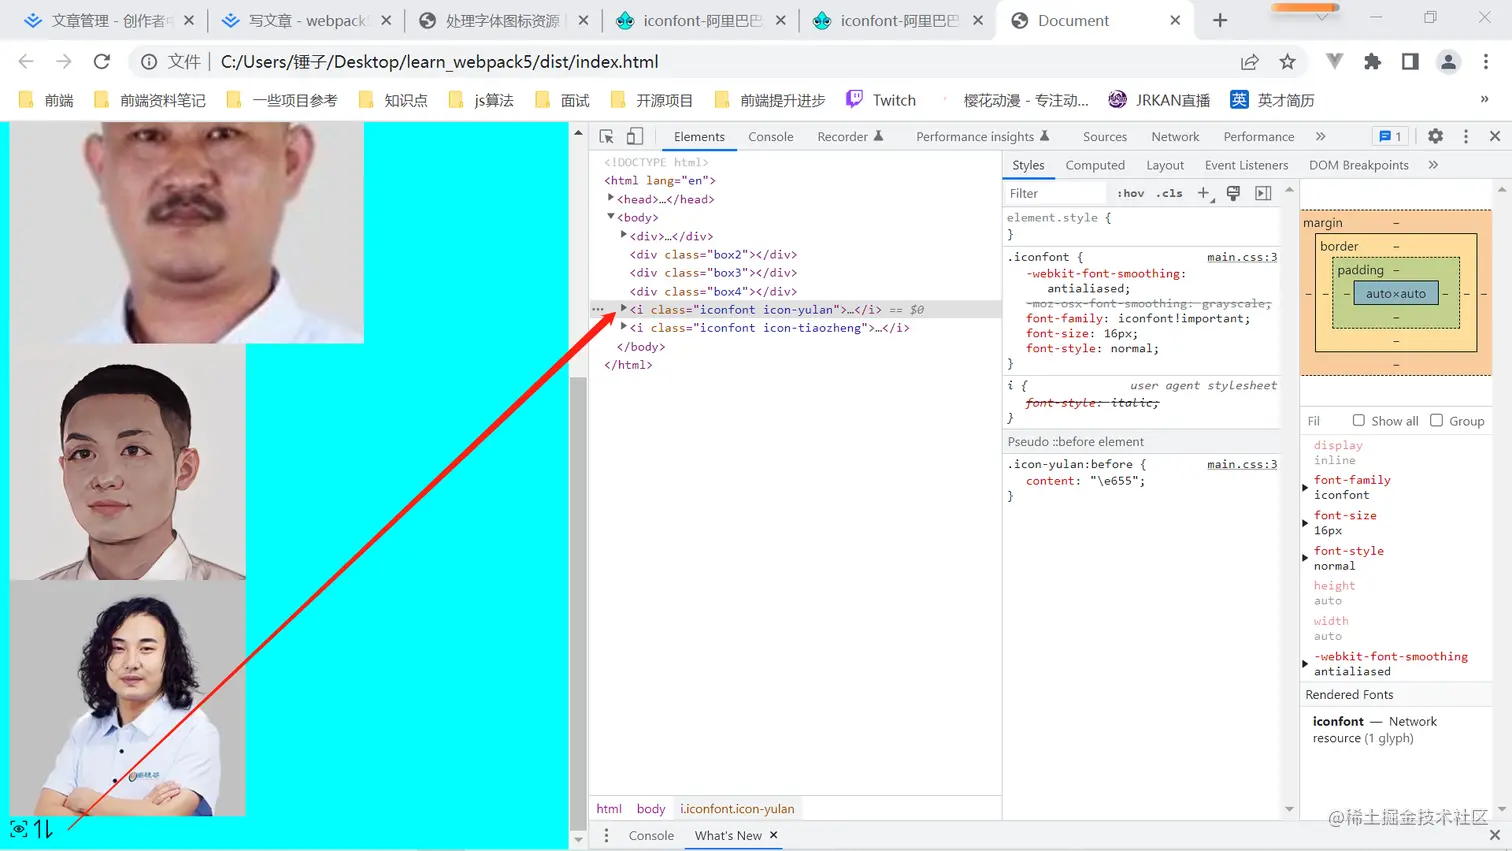Click the yulan preview icon on the page
Viewport: 1512px width, 851px height.
[x=18, y=829]
